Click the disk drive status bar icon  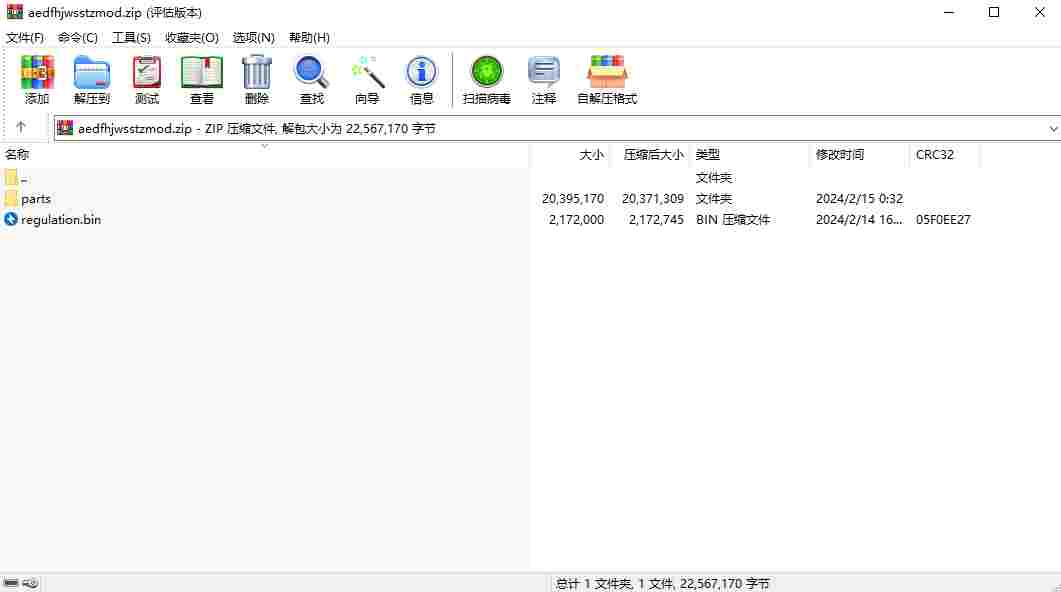click(11, 583)
